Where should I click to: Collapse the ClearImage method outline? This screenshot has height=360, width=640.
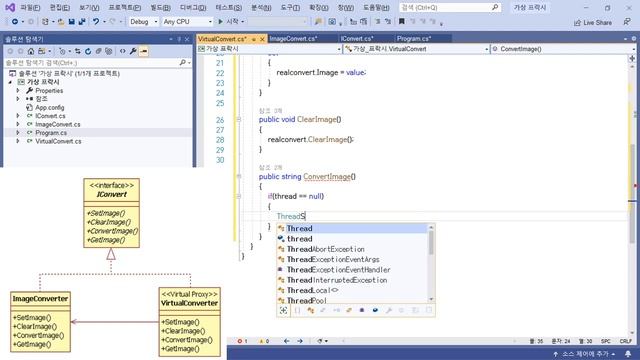click(x=239, y=119)
